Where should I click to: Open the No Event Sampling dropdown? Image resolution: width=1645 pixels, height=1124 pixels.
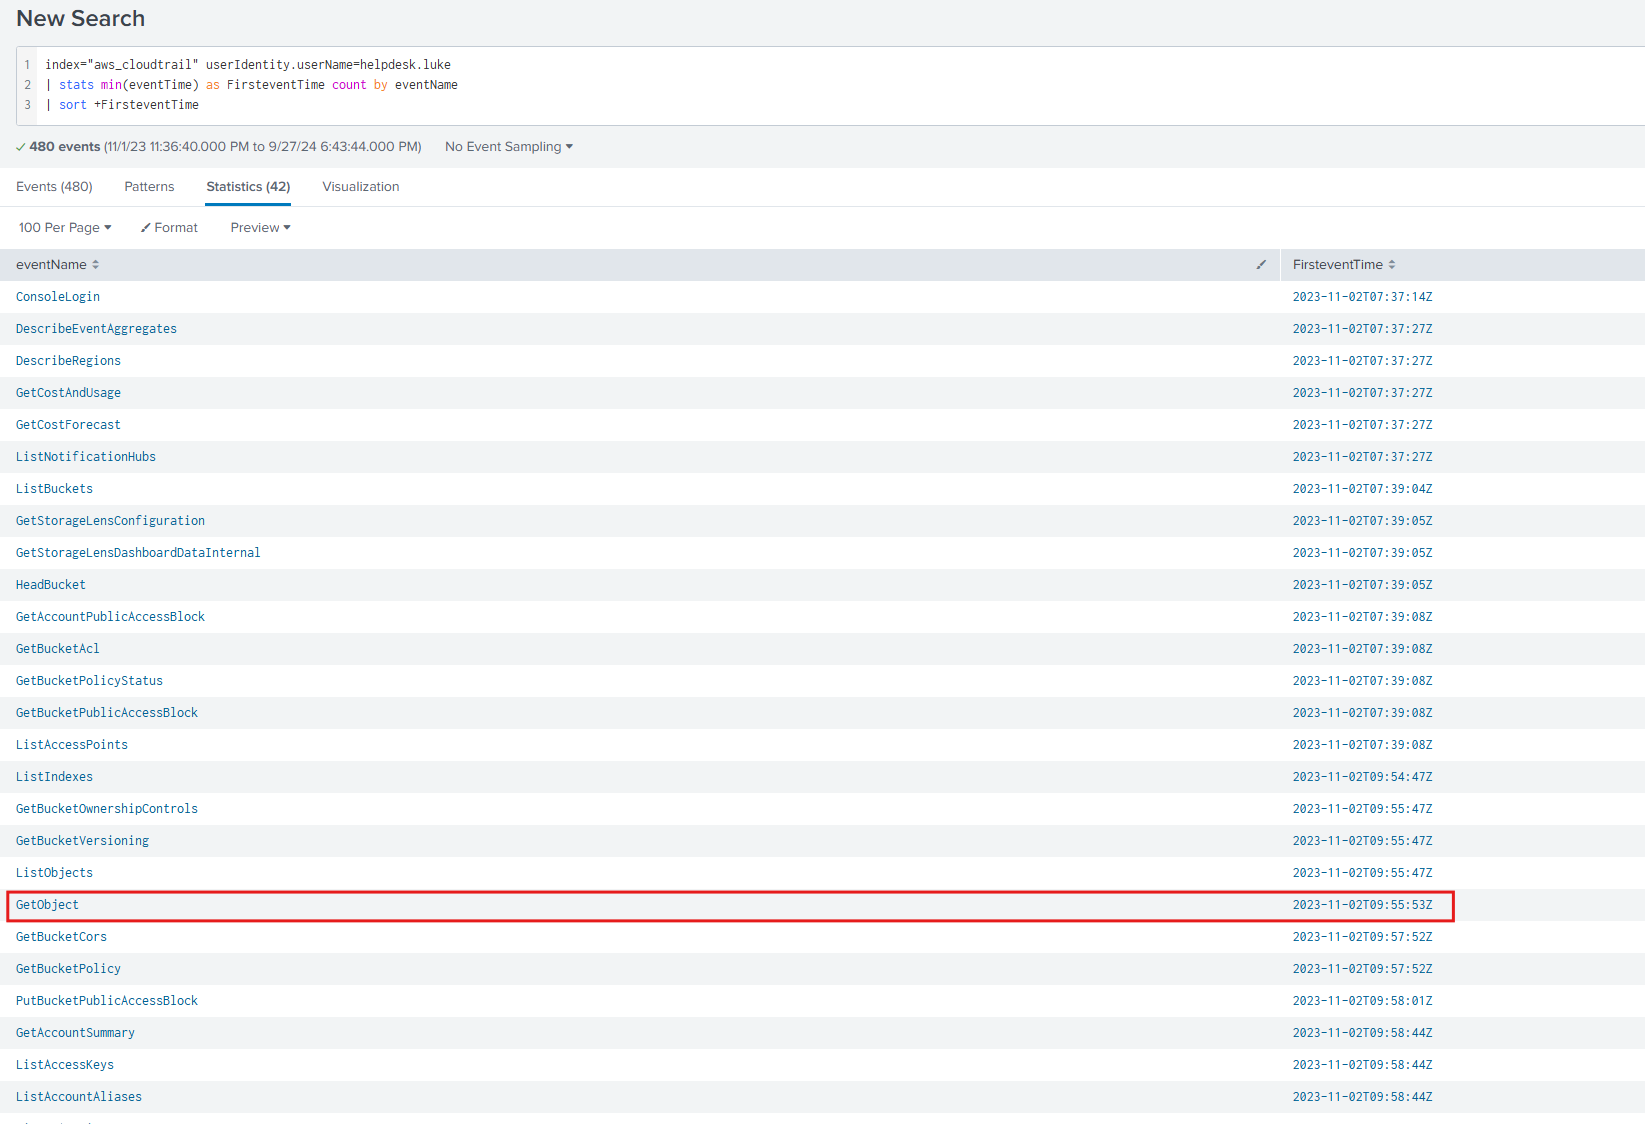pyautogui.click(x=509, y=147)
